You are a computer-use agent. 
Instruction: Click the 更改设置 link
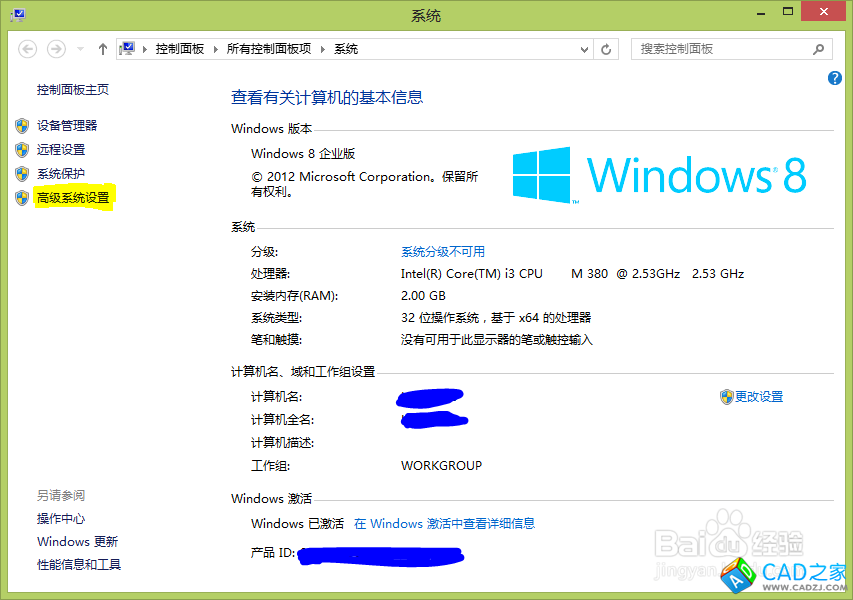click(x=758, y=397)
